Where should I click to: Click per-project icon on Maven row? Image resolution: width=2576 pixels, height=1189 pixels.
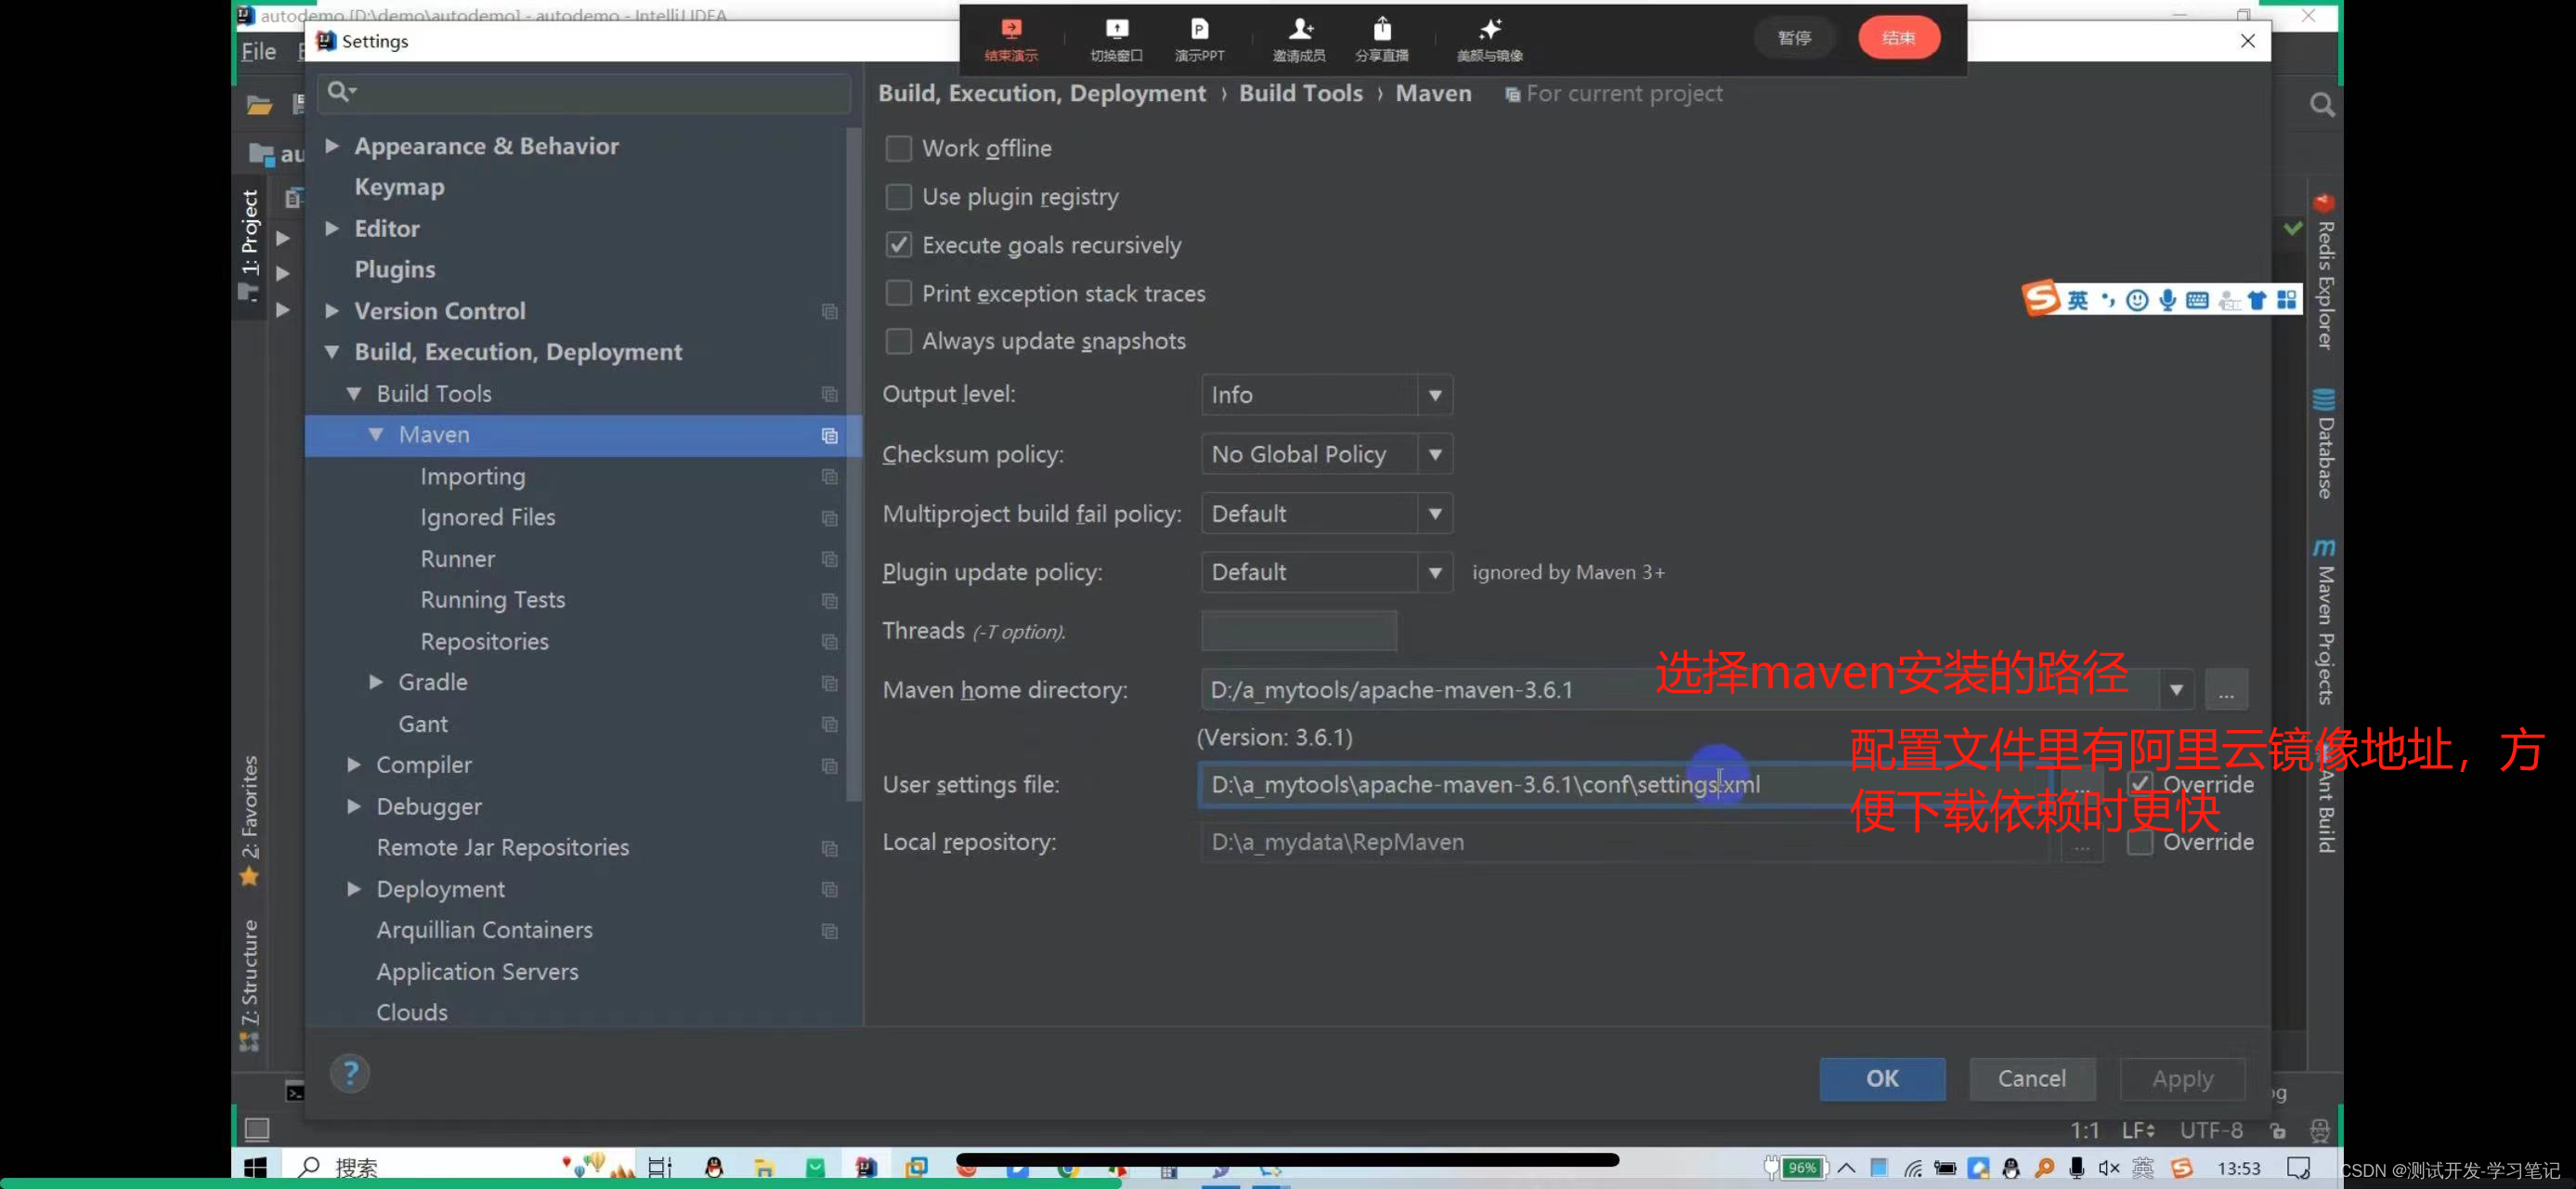point(829,435)
